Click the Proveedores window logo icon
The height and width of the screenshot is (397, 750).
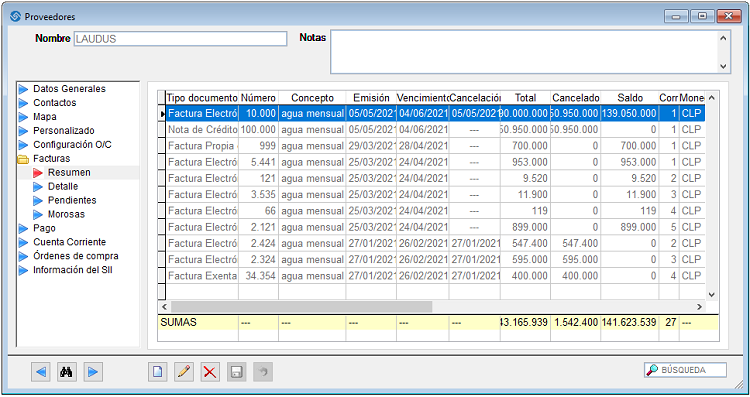click(x=15, y=16)
